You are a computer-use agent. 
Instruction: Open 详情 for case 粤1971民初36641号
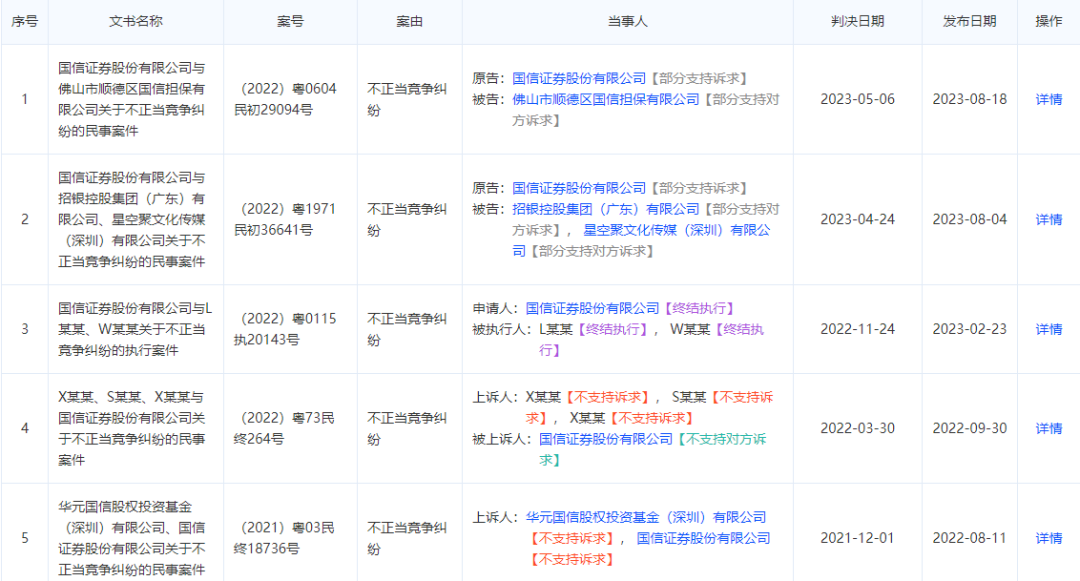point(1048,220)
